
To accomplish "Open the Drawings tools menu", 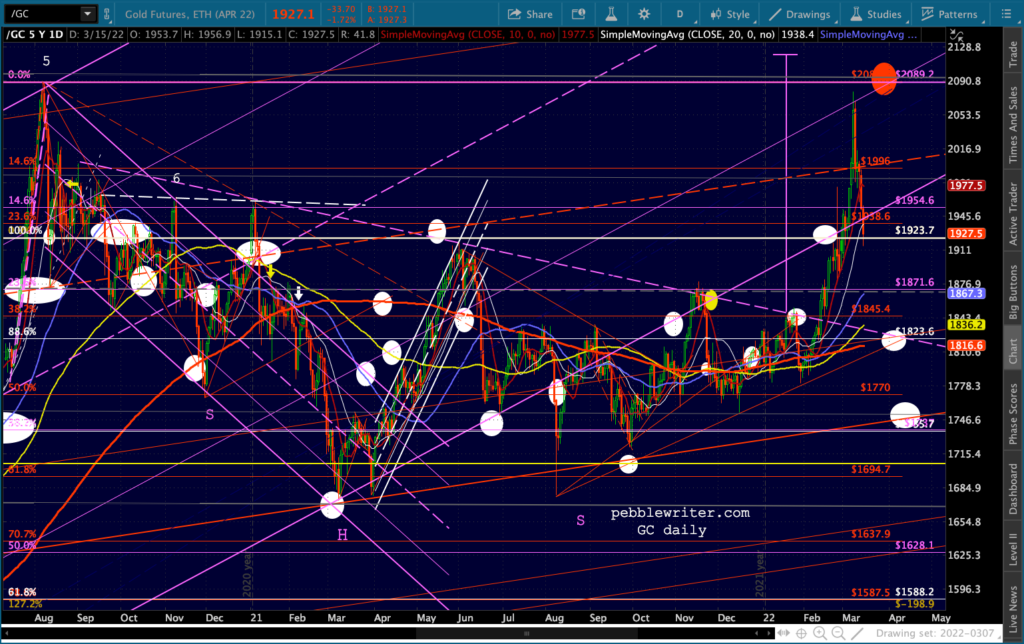I will pyautogui.click(x=800, y=14).
